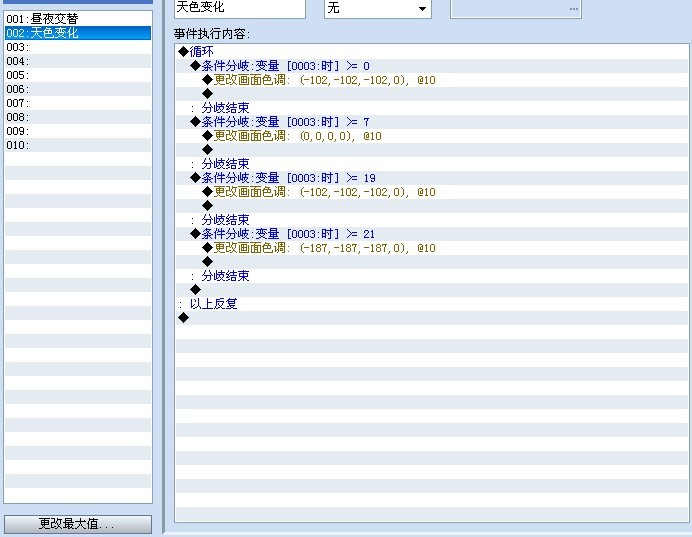Select condition branch 时 >= 7 line
This screenshot has height=537, width=692.
pos(432,122)
